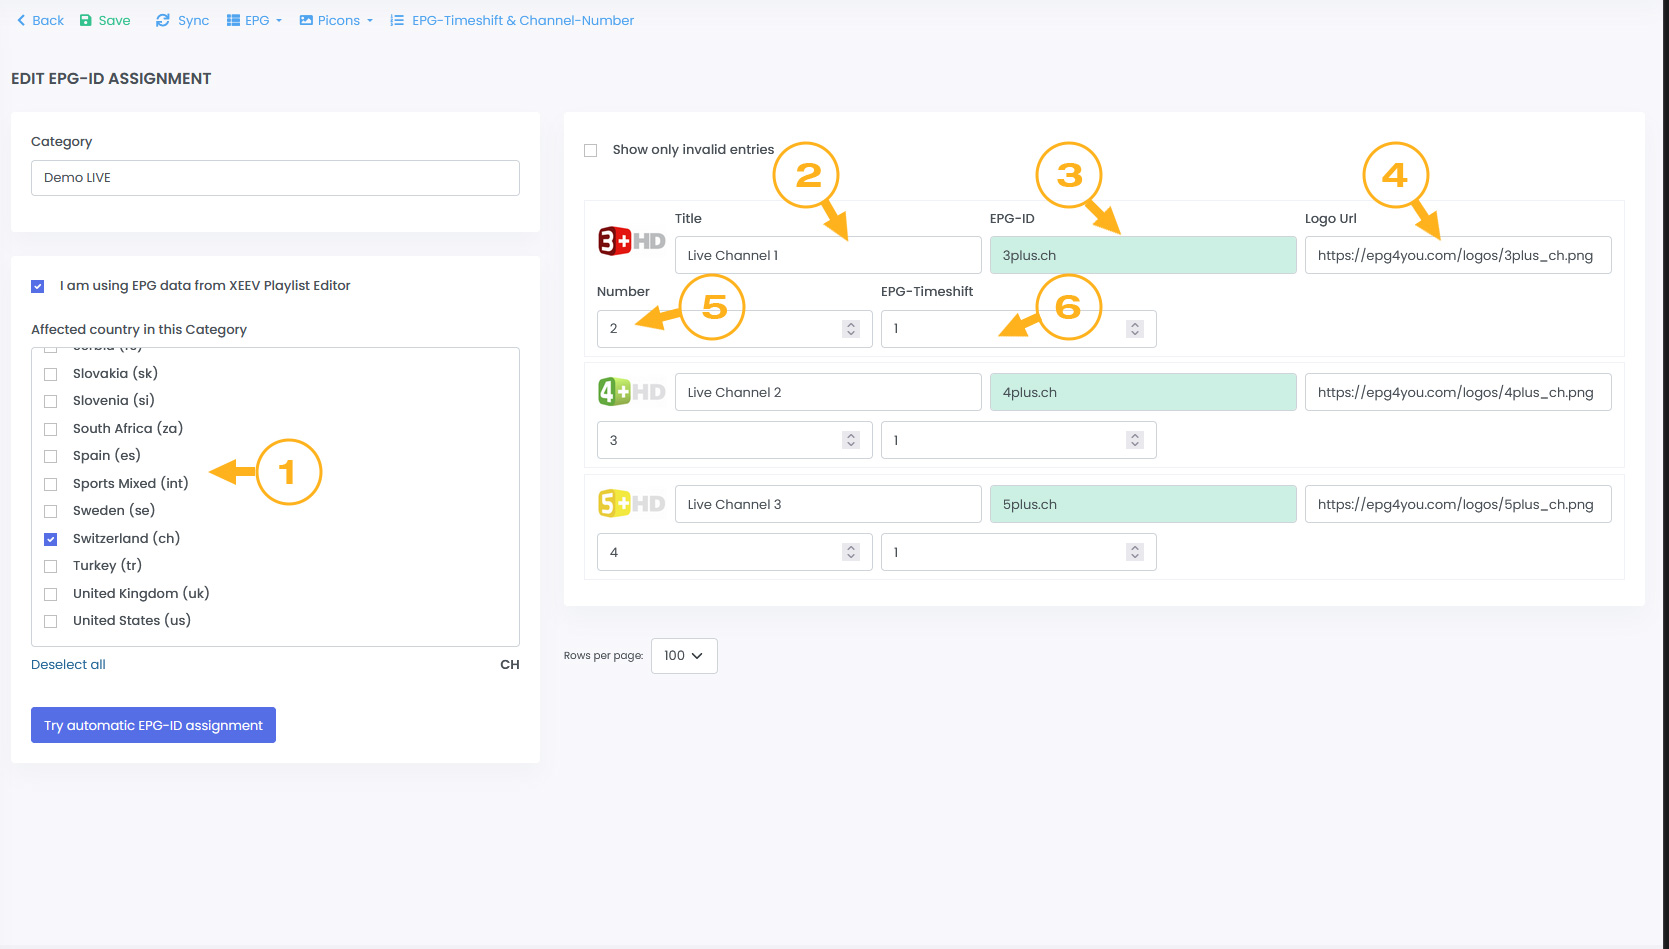Click the 4+ HD channel logo
Viewport: 1669px width, 949px height.
631,392
